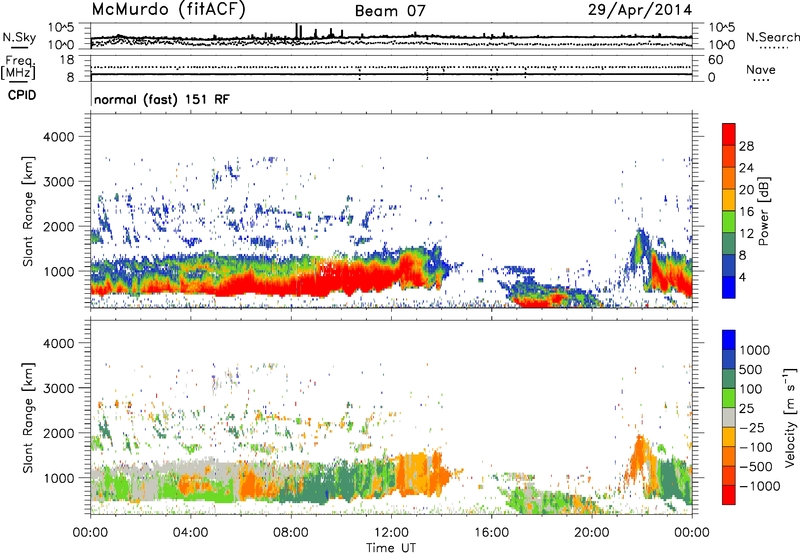The image size is (800, 554).
Task: Pick the -500 to -1000 velocity swatch
Action: (729, 475)
